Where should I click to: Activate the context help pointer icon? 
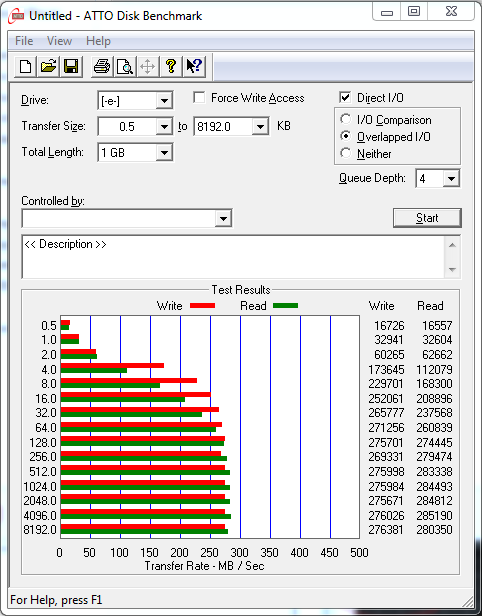point(194,66)
